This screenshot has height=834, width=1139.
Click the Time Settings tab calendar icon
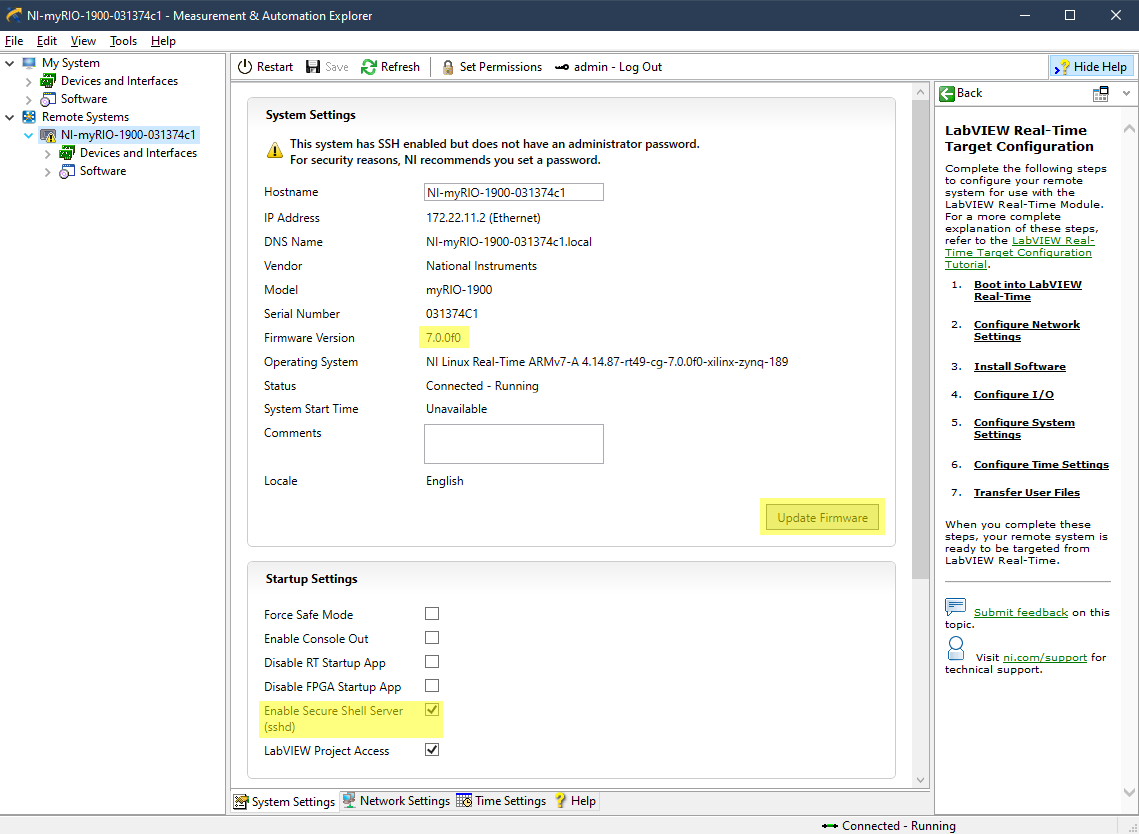(x=463, y=801)
